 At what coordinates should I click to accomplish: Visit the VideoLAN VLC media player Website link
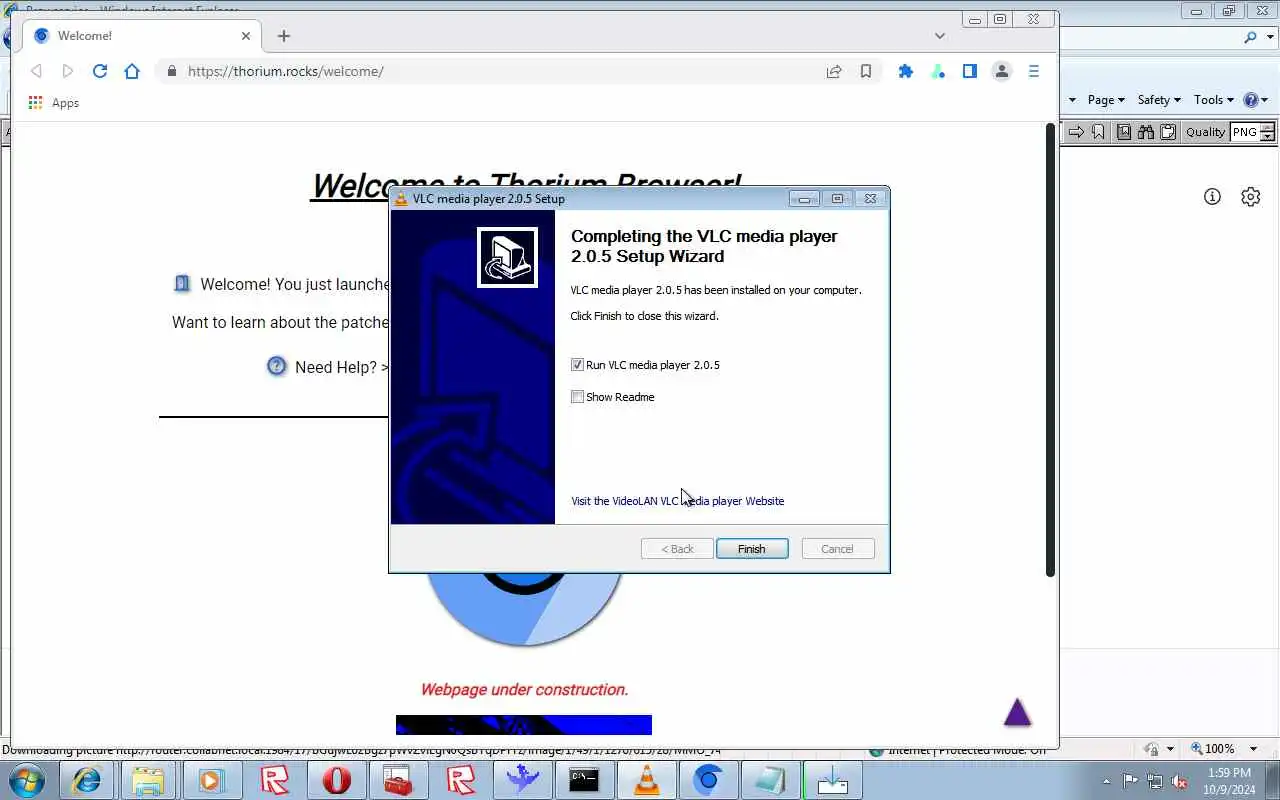tap(677, 501)
